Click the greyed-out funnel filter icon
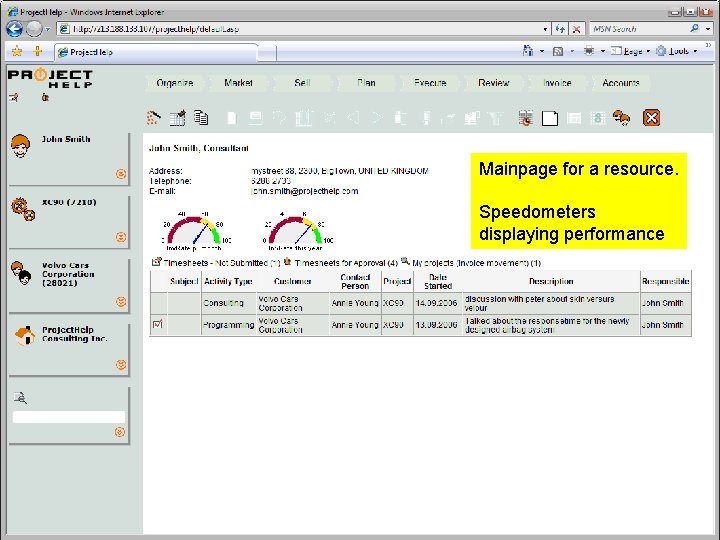The image size is (720, 540). [495, 118]
